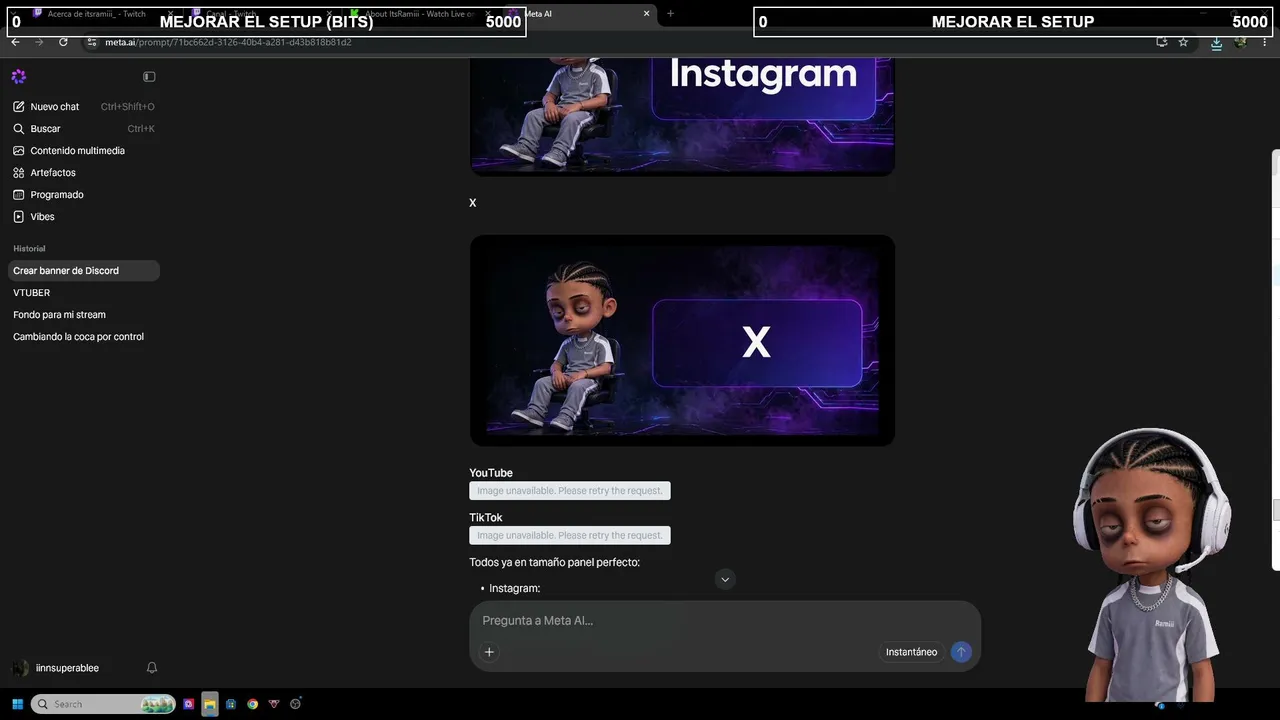1280x720 pixels.
Task: Open the Instantáneo mode selector
Action: point(912,652)
